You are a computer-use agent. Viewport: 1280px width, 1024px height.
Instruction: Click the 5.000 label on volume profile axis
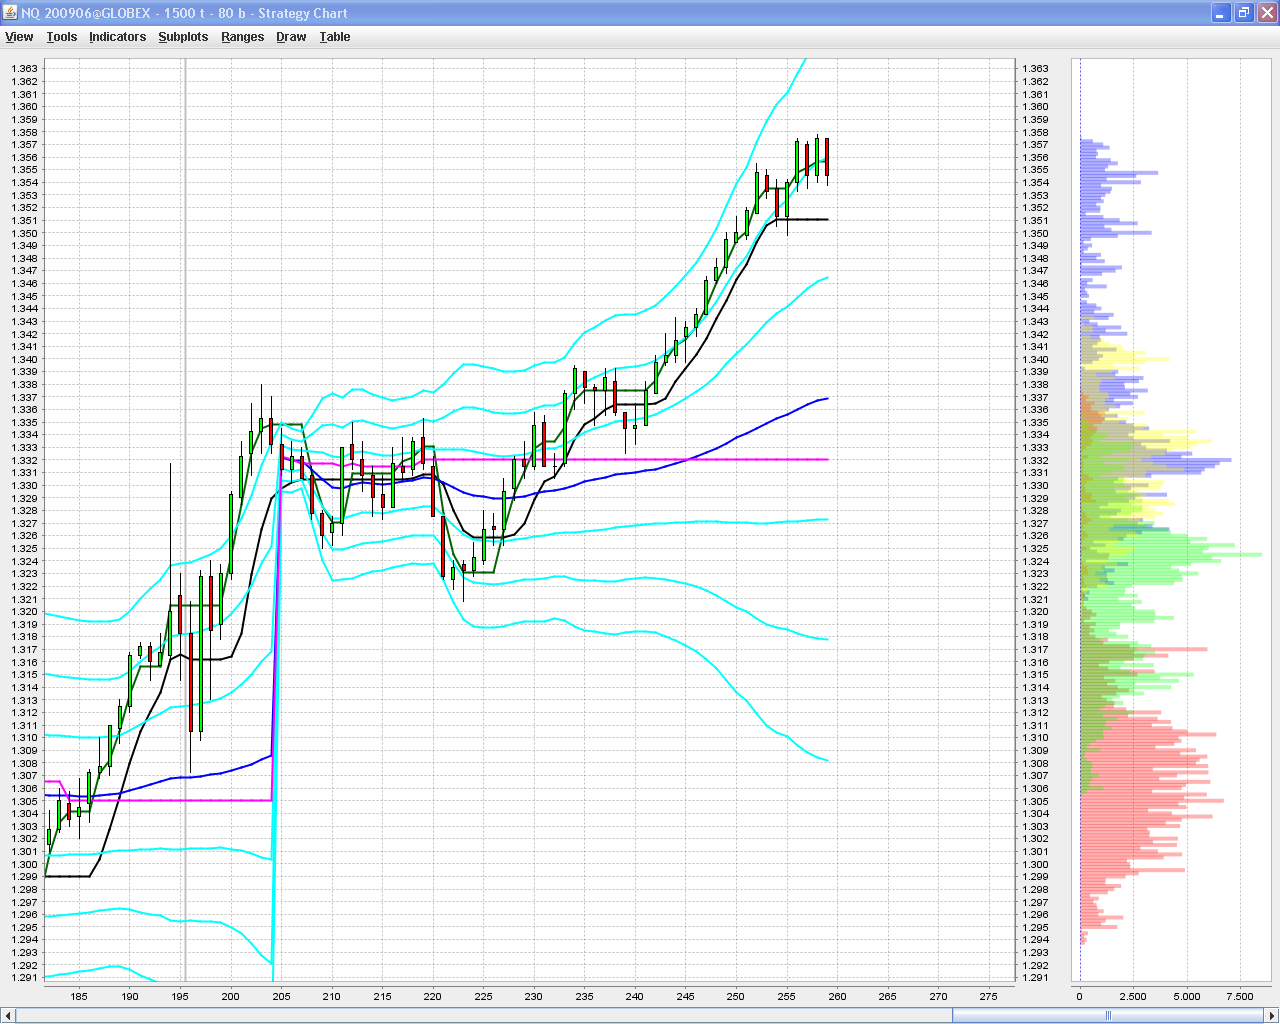coord(1187,996)
